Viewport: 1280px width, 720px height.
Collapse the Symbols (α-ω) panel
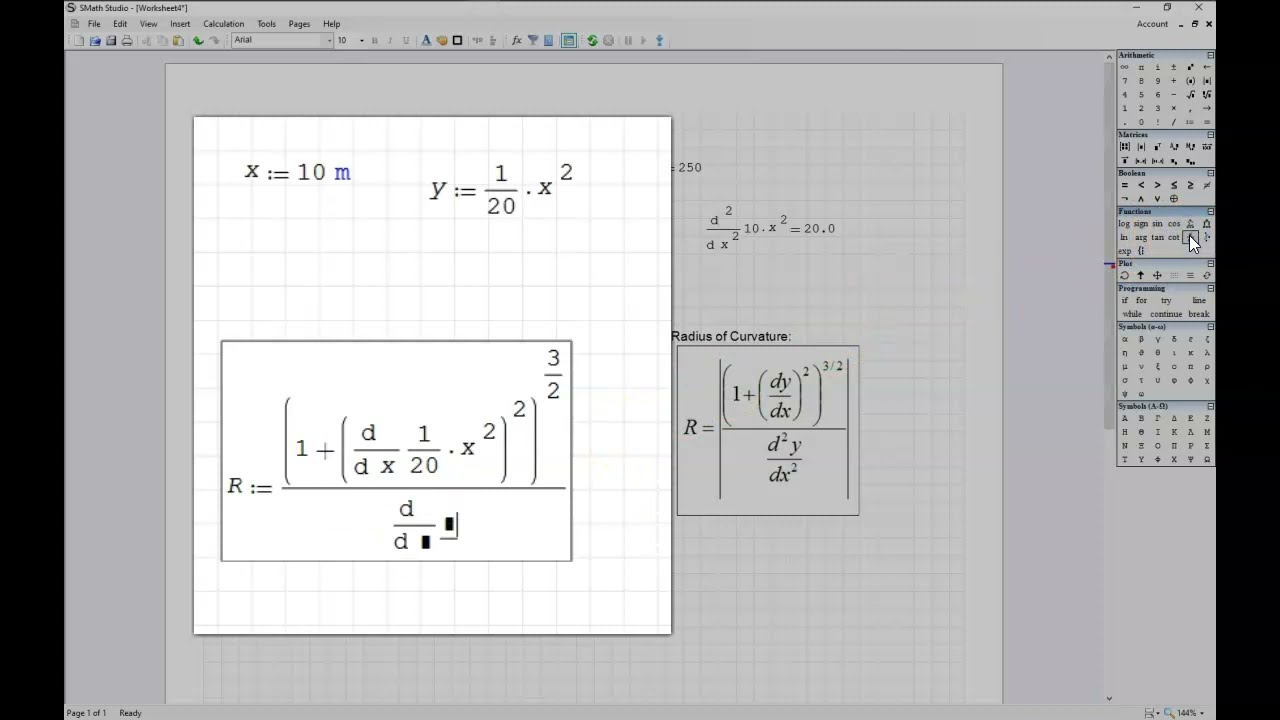point(1210,326)
